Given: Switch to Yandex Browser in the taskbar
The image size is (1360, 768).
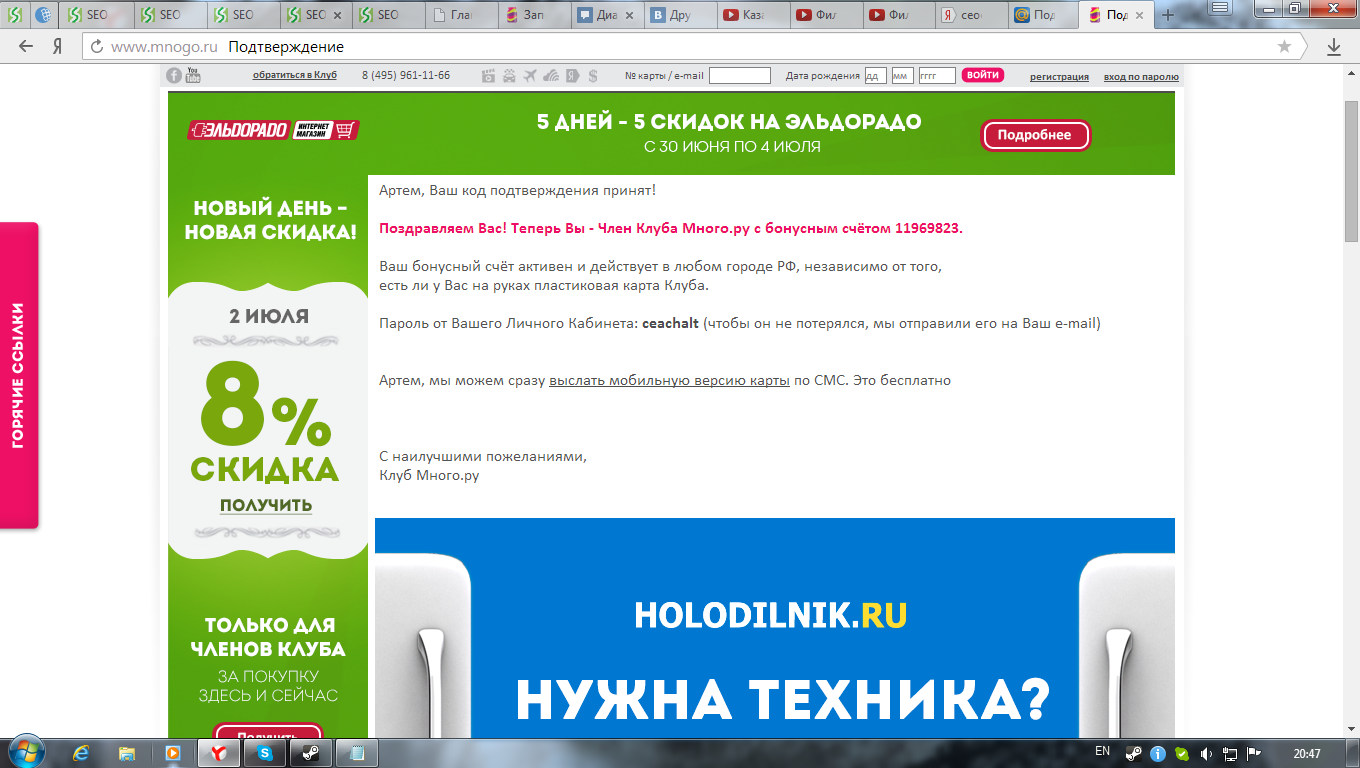Looking at the screenshot, I should (x=219, y=752).
